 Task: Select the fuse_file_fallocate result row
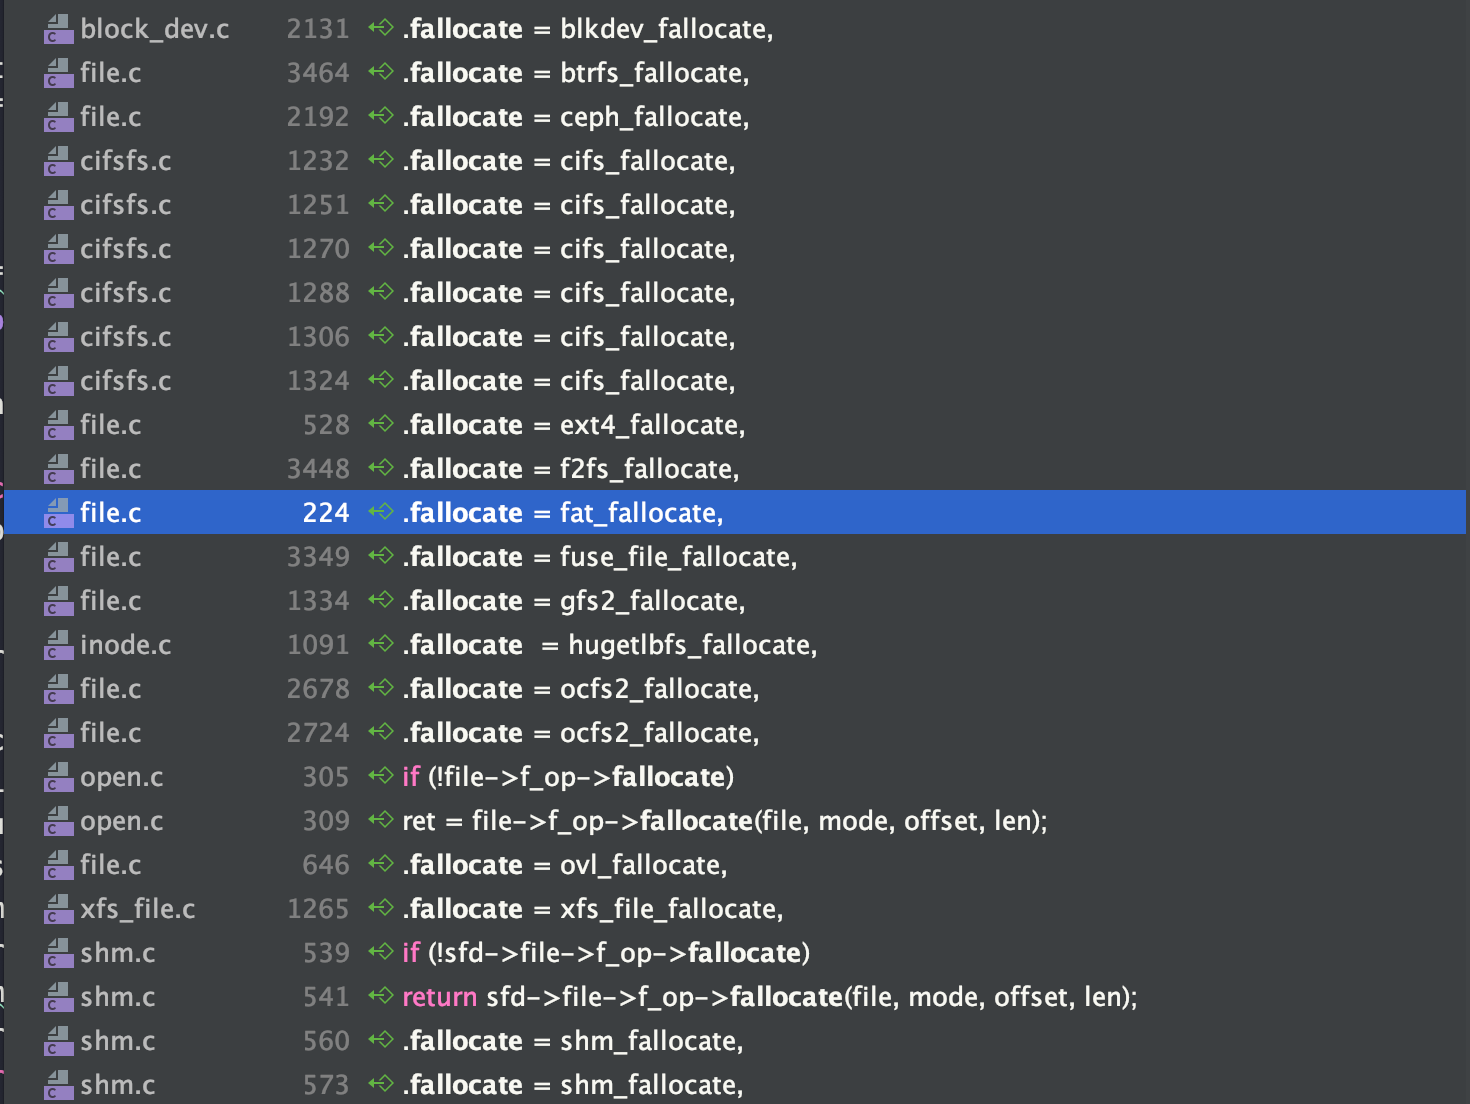[x=736, y=557]
